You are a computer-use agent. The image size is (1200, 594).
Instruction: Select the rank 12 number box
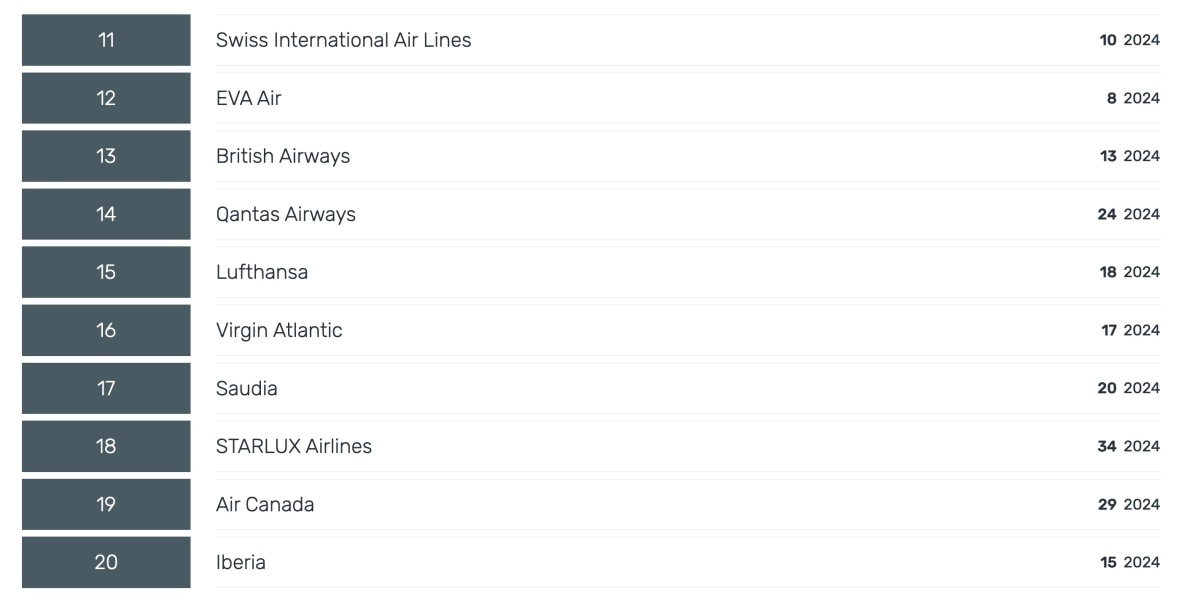click(106, 98)
